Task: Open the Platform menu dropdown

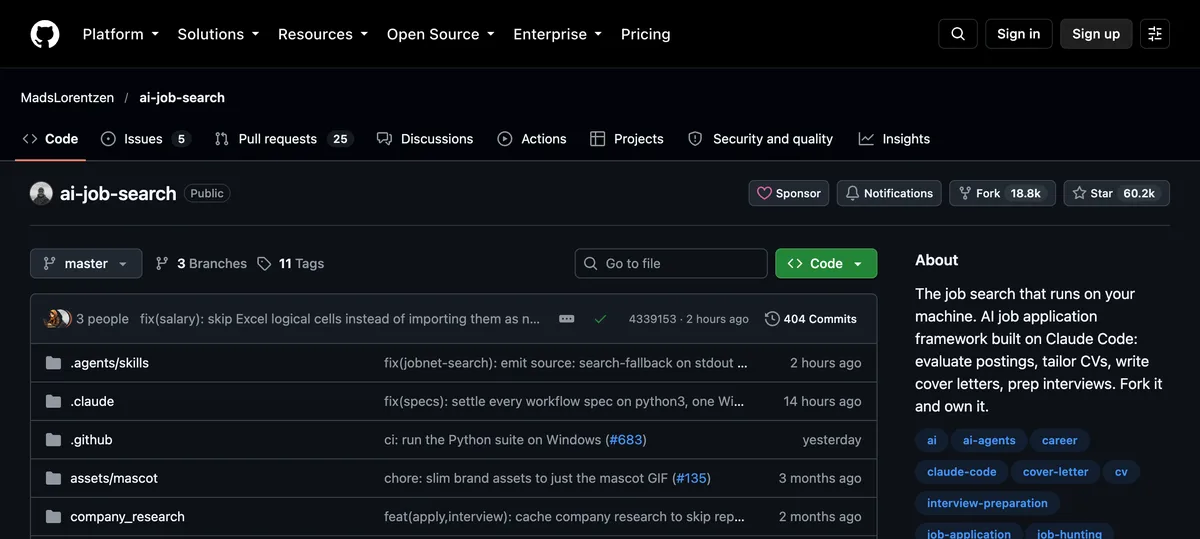Action: (121, 34)
